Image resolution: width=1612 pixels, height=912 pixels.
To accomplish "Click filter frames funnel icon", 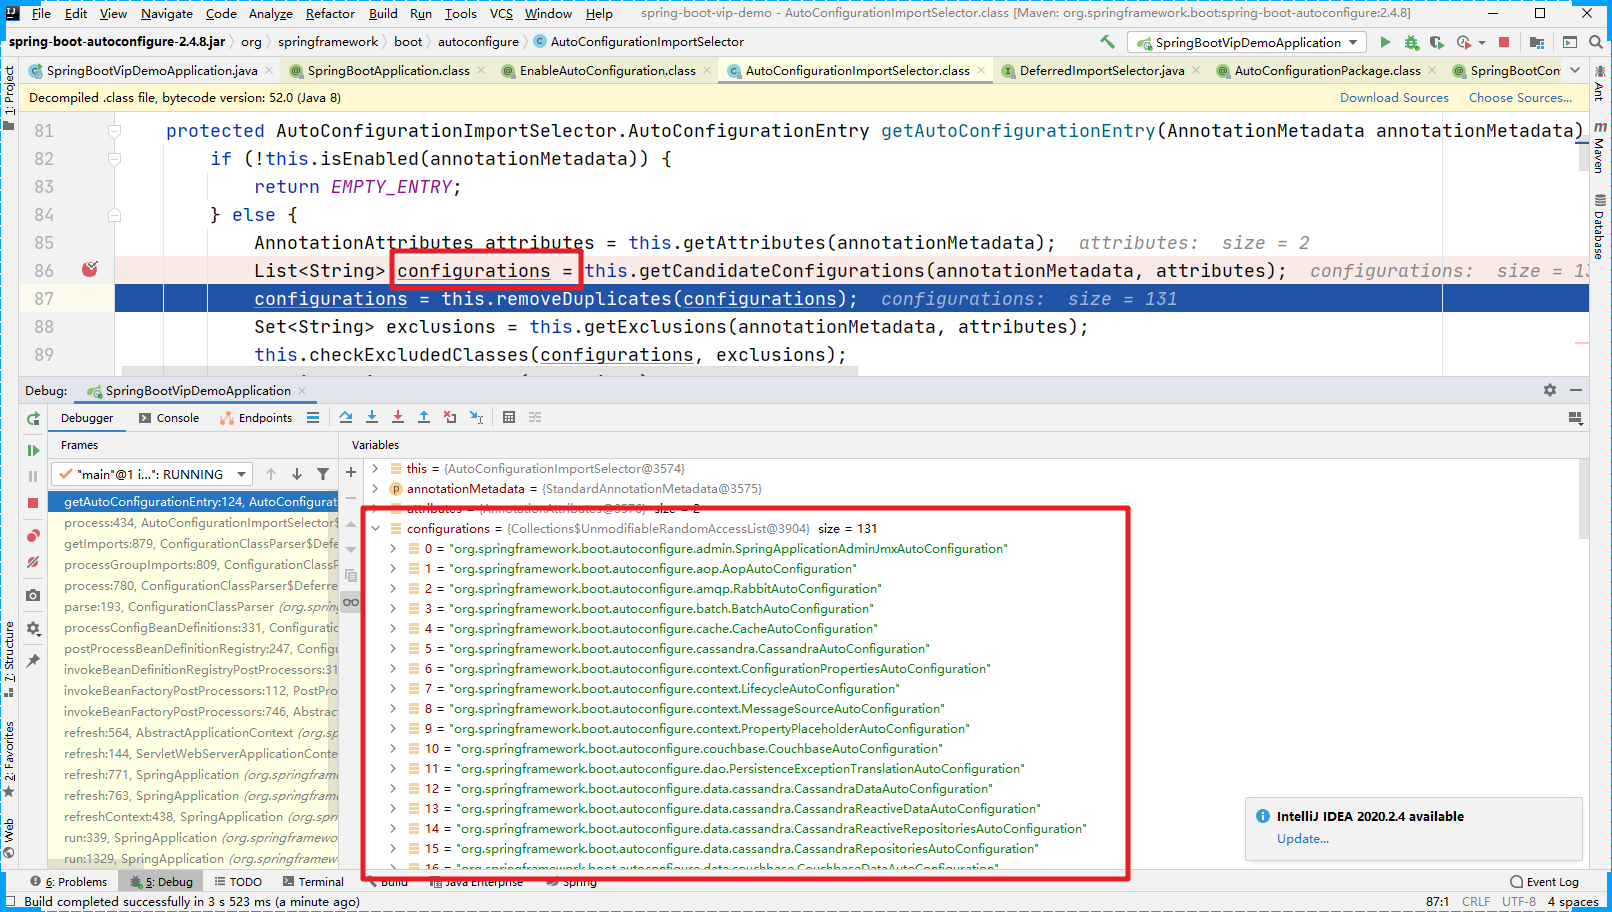I will pos(323,474).
